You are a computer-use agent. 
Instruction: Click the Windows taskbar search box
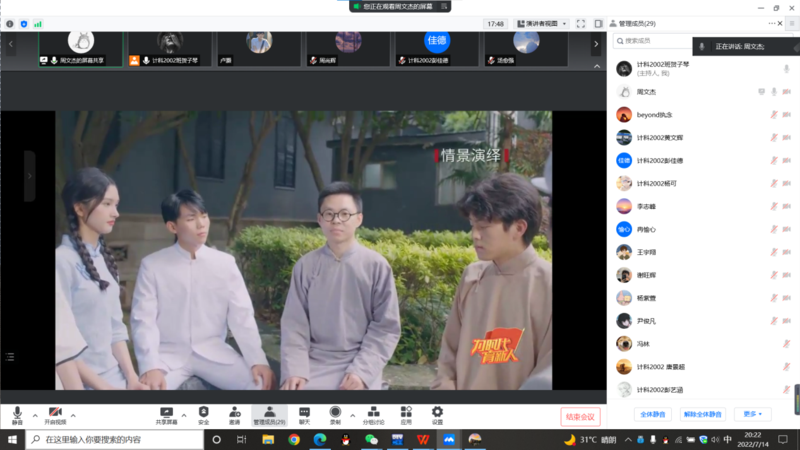[114, 439]
